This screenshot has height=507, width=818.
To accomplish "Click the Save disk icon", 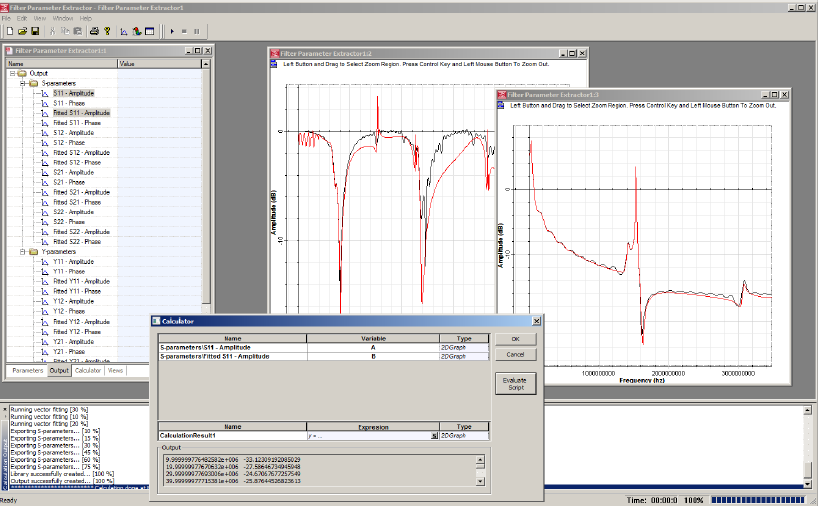I will pyautogui.click(x=35, y=31).
